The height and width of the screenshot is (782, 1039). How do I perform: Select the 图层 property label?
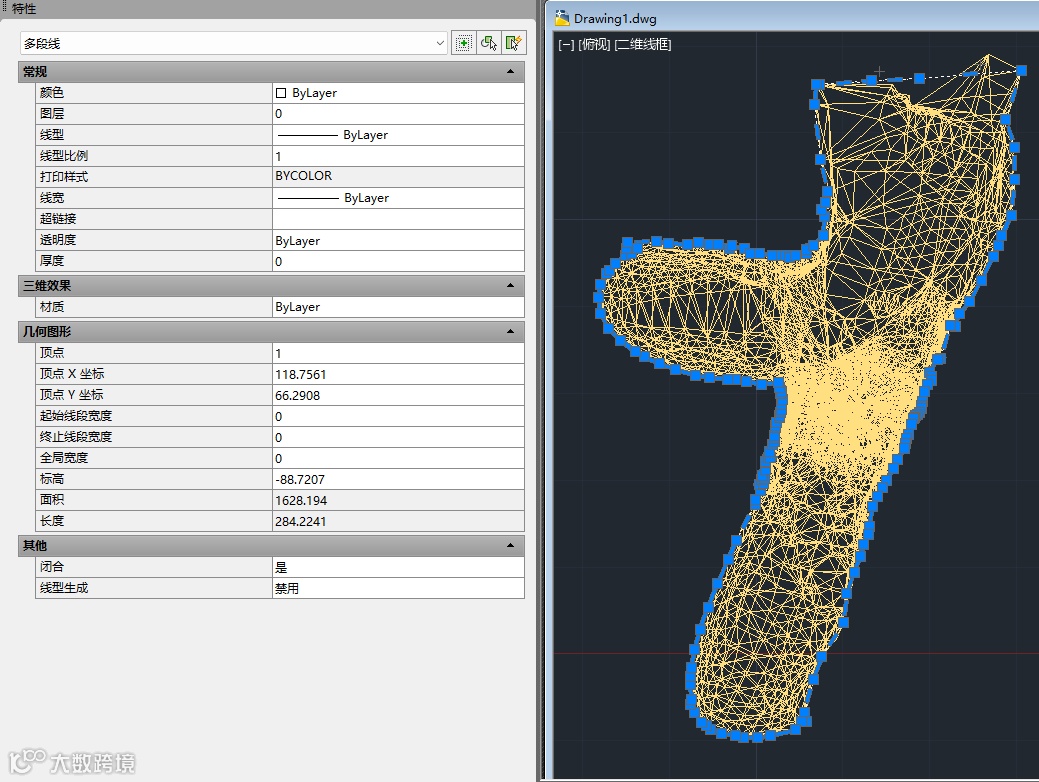[52, 113]
